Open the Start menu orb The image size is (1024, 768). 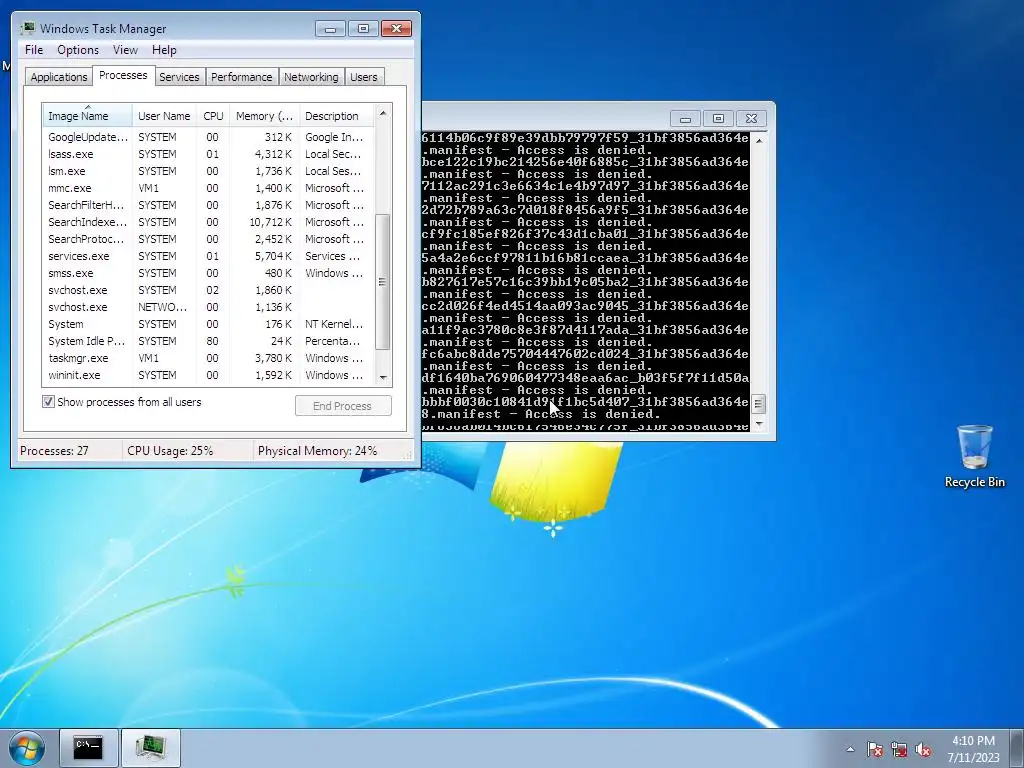27,748
